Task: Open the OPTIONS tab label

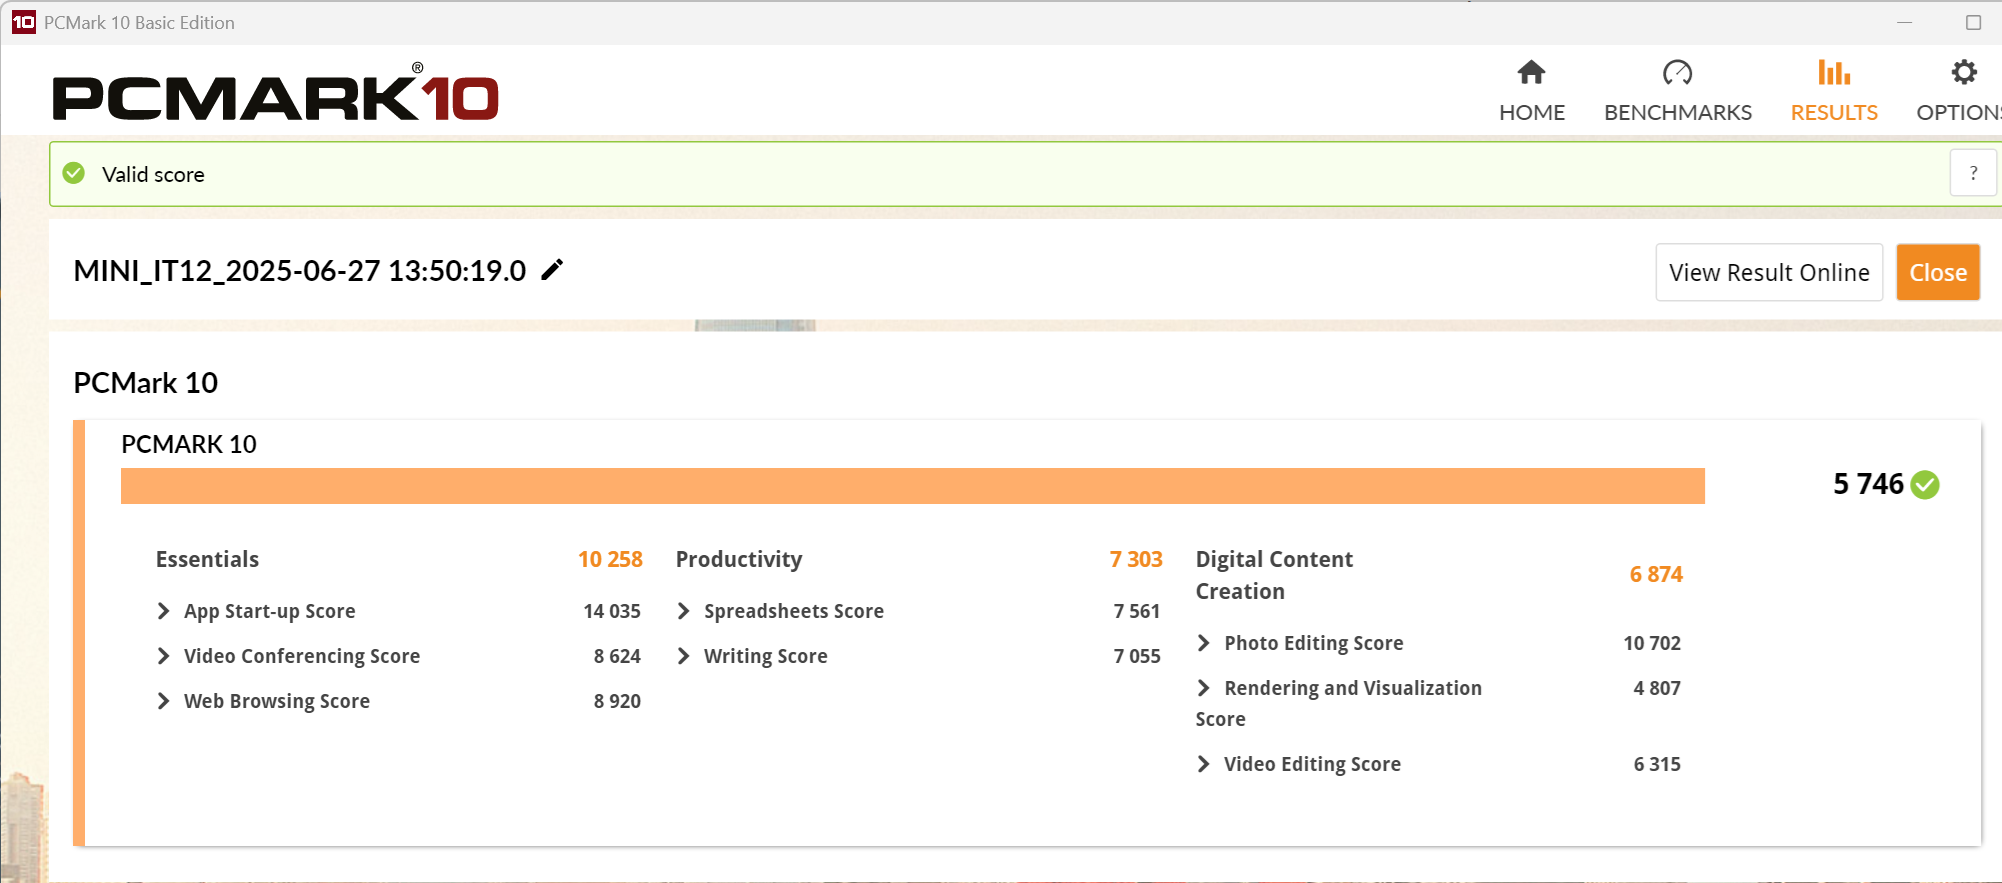Action: [1958, 112]
